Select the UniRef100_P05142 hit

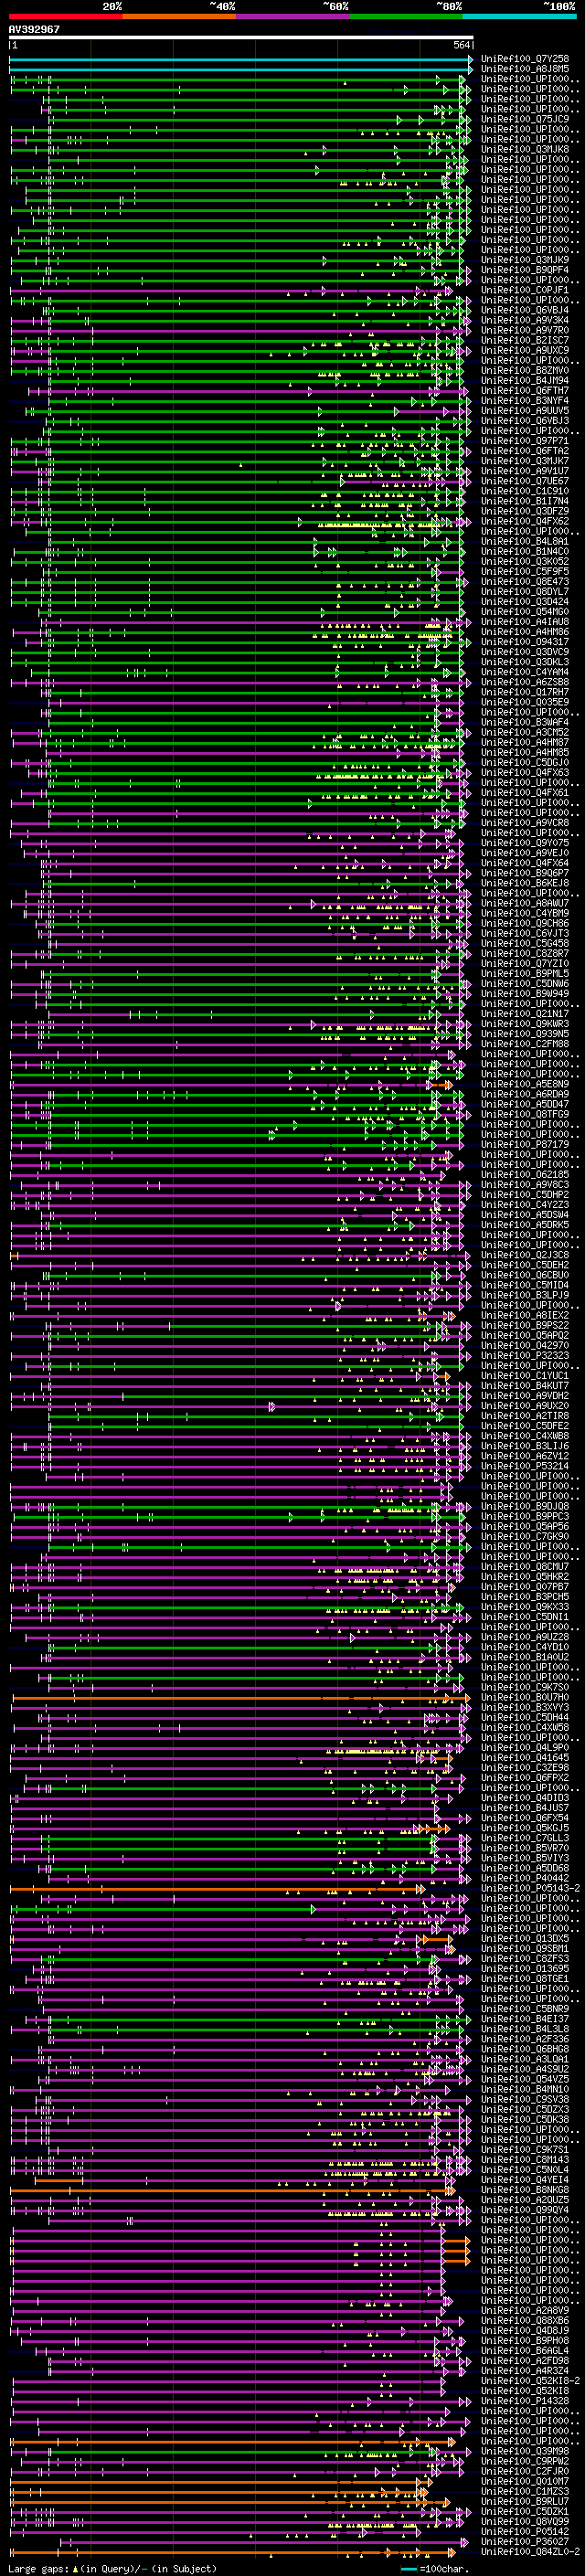pos(525,2531)
